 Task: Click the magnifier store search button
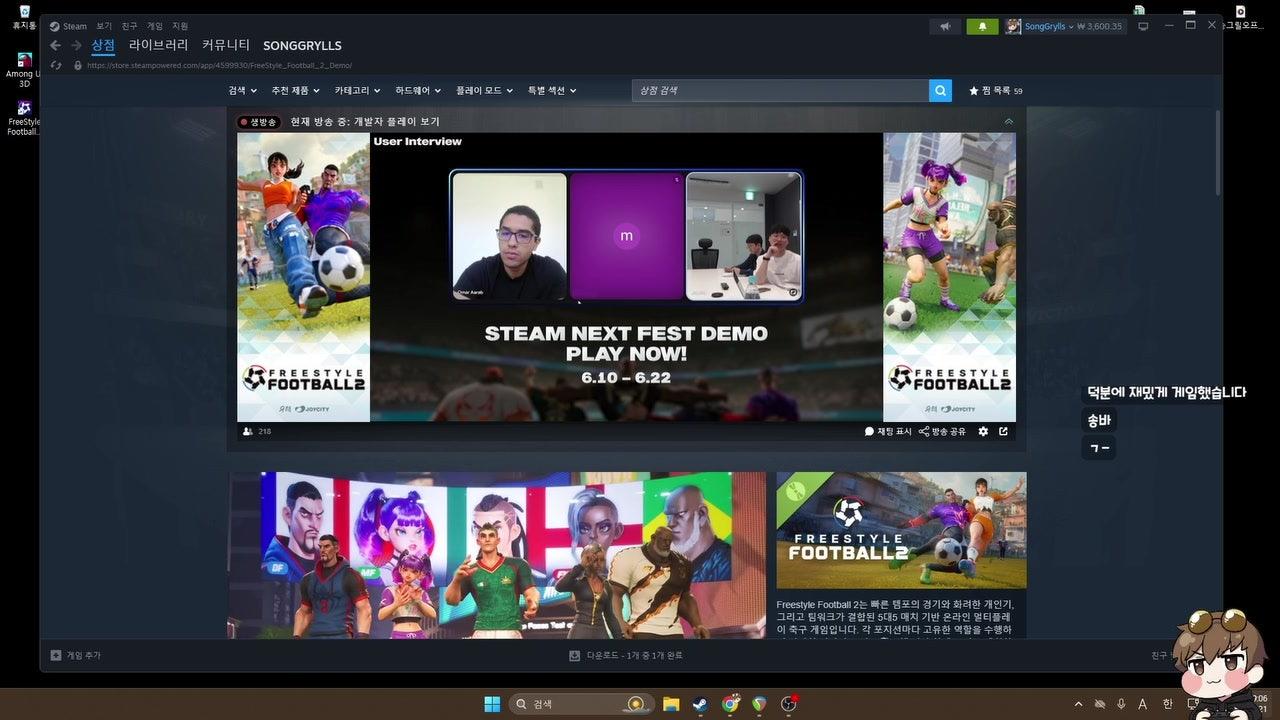(x=940, y=91)
